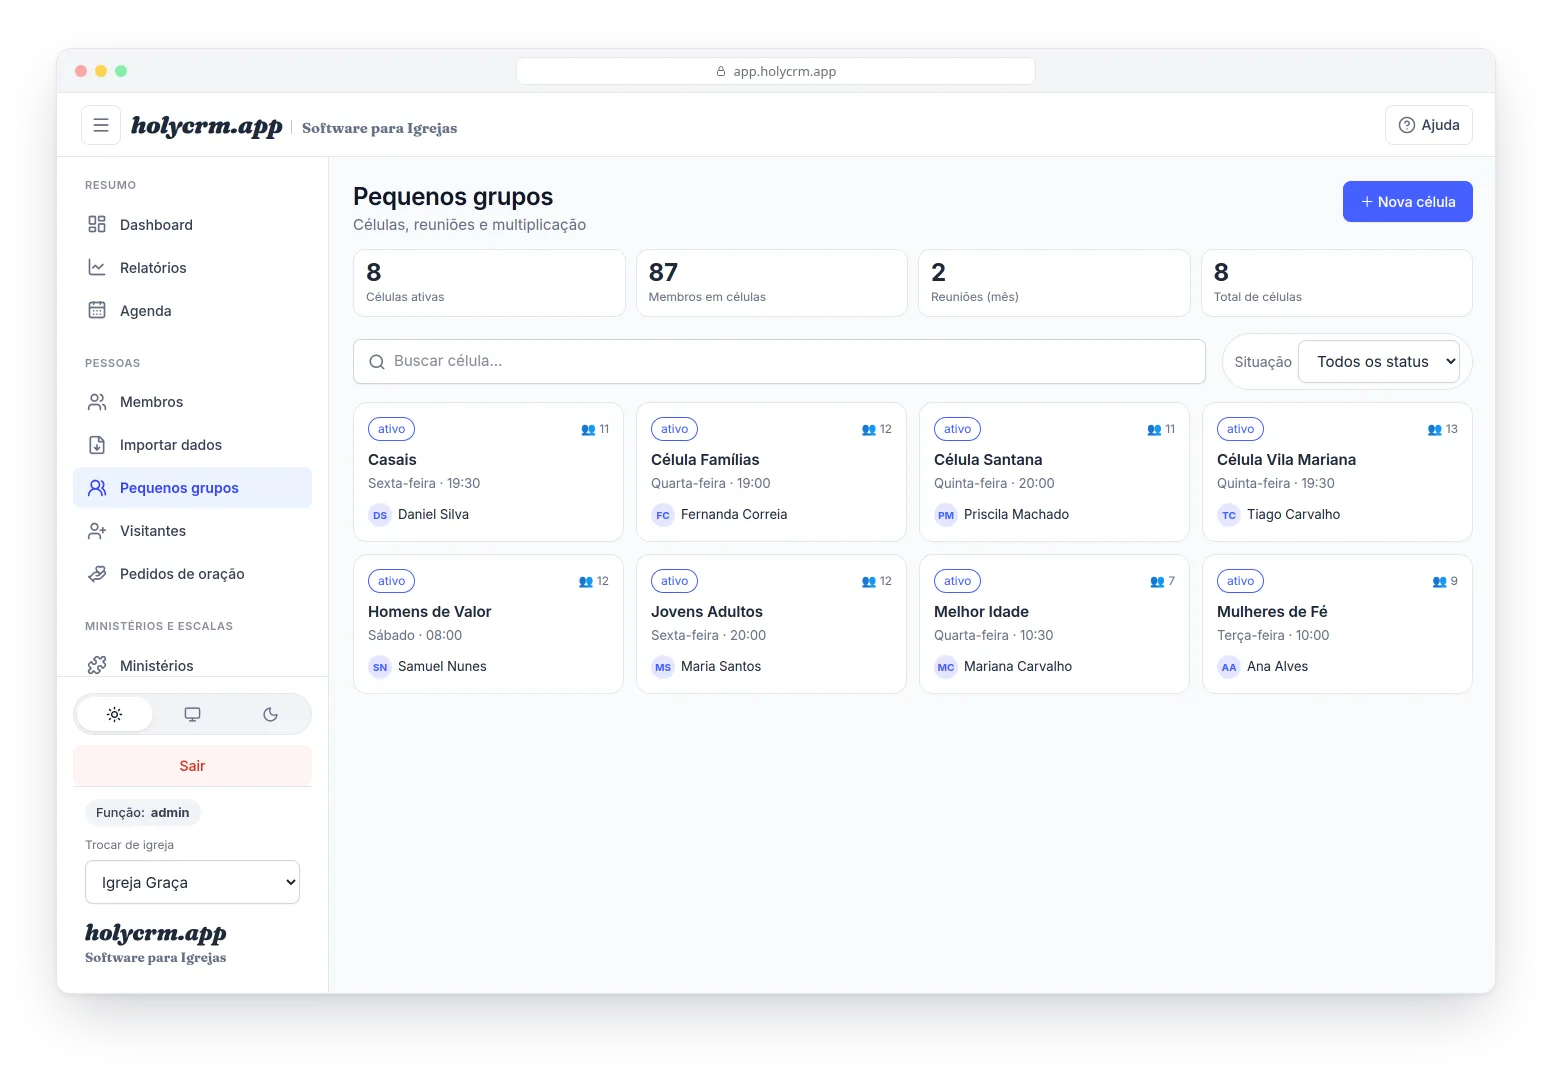Open Relatórios in the sidebar
Image resolution: width=1552 pixels, height=1066 pixels.
tap(192, 268)
